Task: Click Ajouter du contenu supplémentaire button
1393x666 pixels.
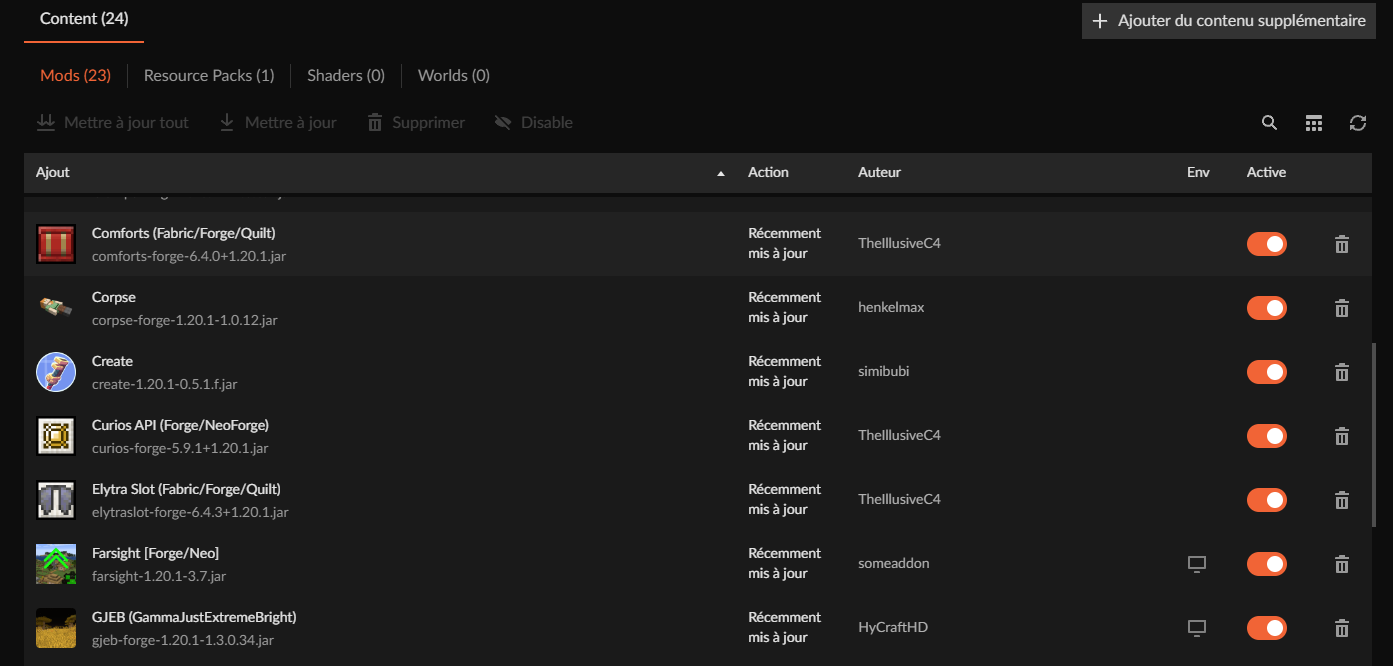Action: (1229, 21)
